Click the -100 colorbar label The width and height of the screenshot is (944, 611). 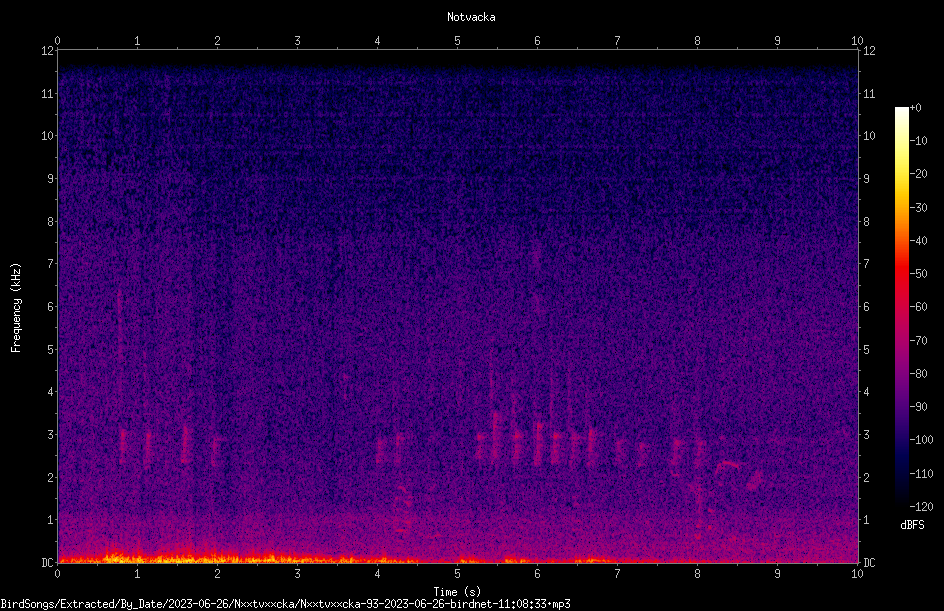point(921,440)
